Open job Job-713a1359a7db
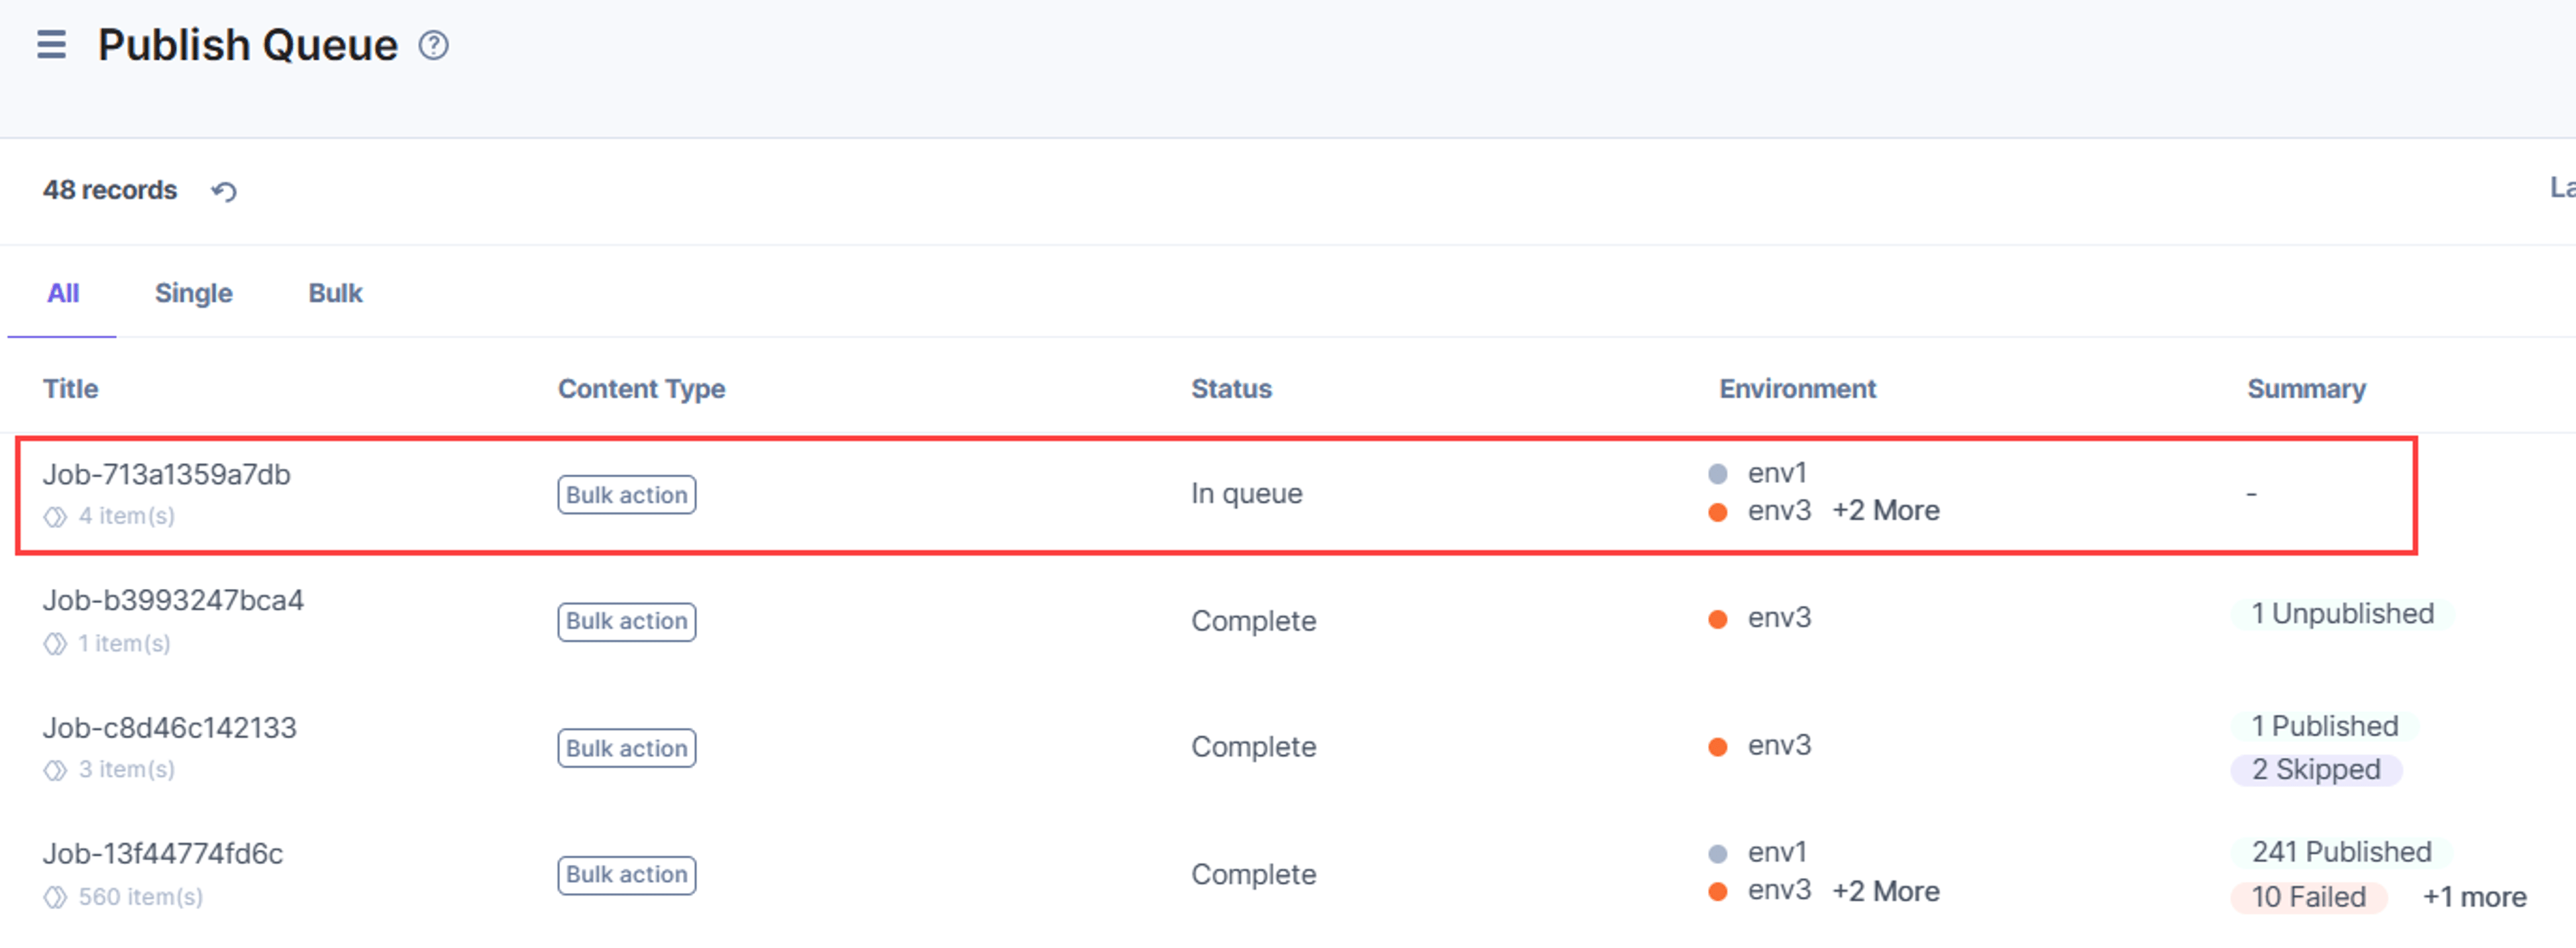The width and height of the screenshot is (2576, 948). [166, 474]
